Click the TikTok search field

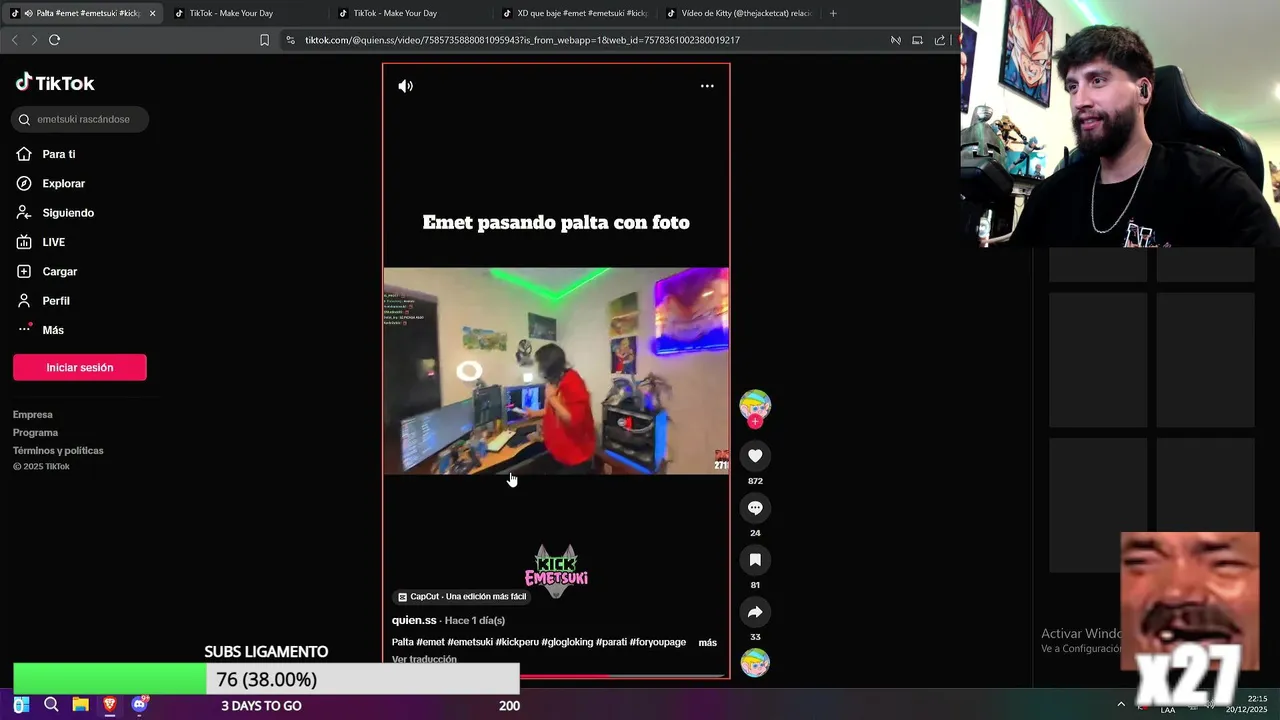pos(80,119)
